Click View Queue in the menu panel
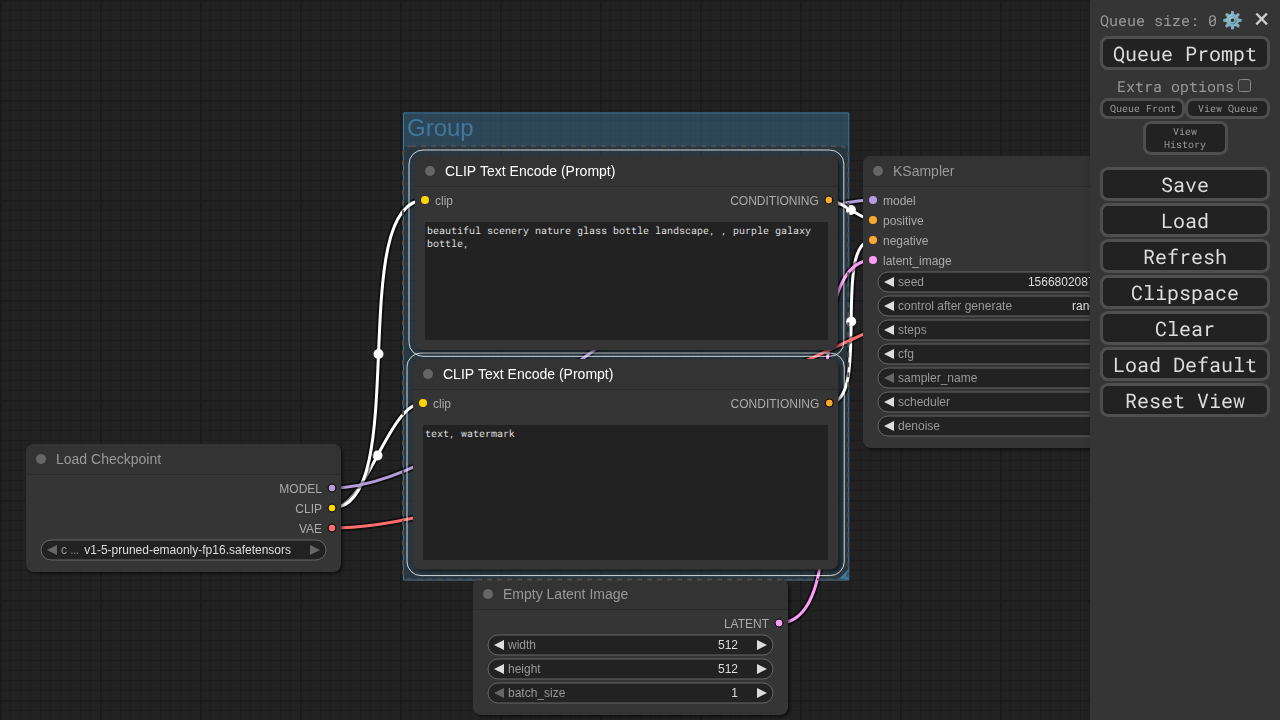 point(1227,109)
